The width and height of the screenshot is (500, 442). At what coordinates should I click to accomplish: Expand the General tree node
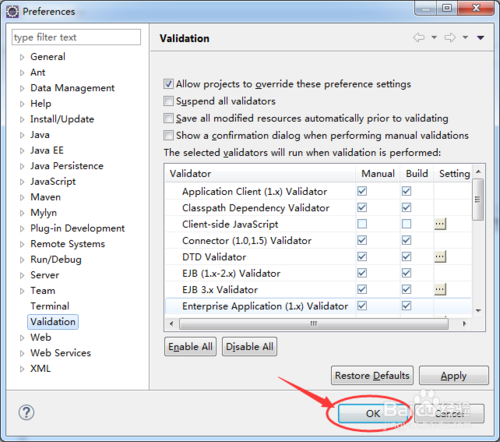22,57
